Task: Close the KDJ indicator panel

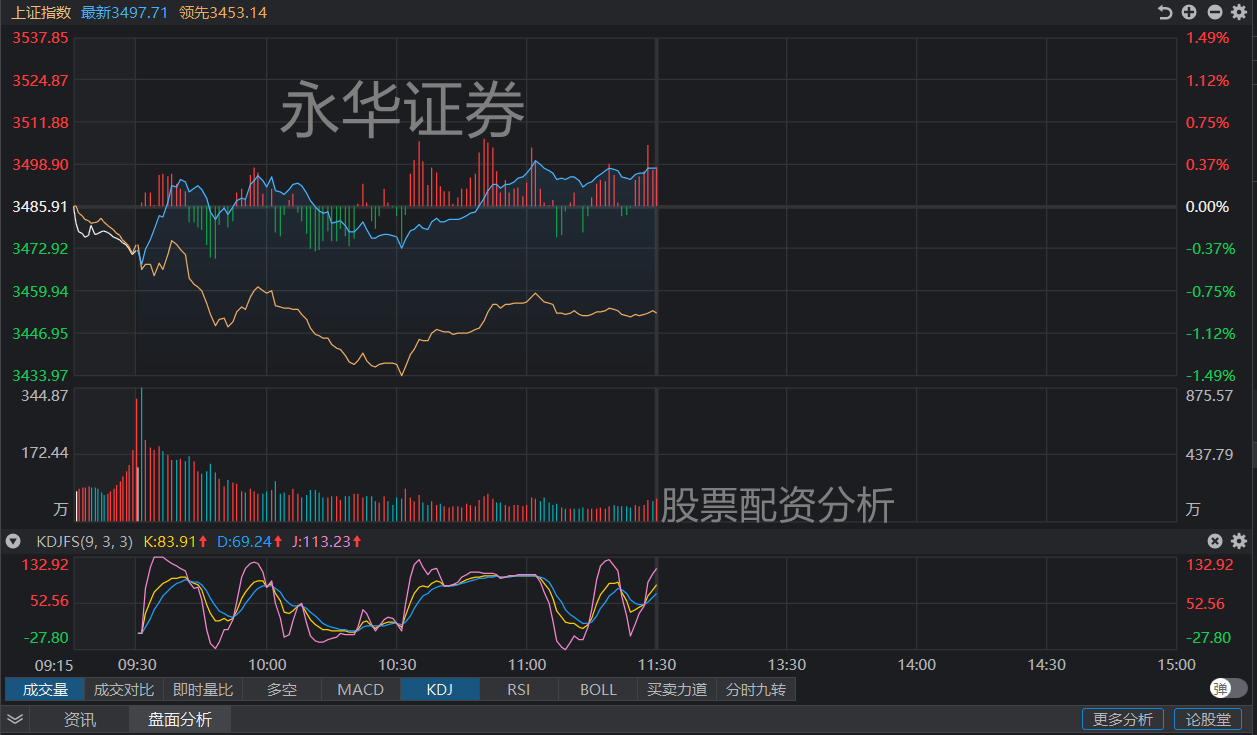Action: (x=1214, y=541)
